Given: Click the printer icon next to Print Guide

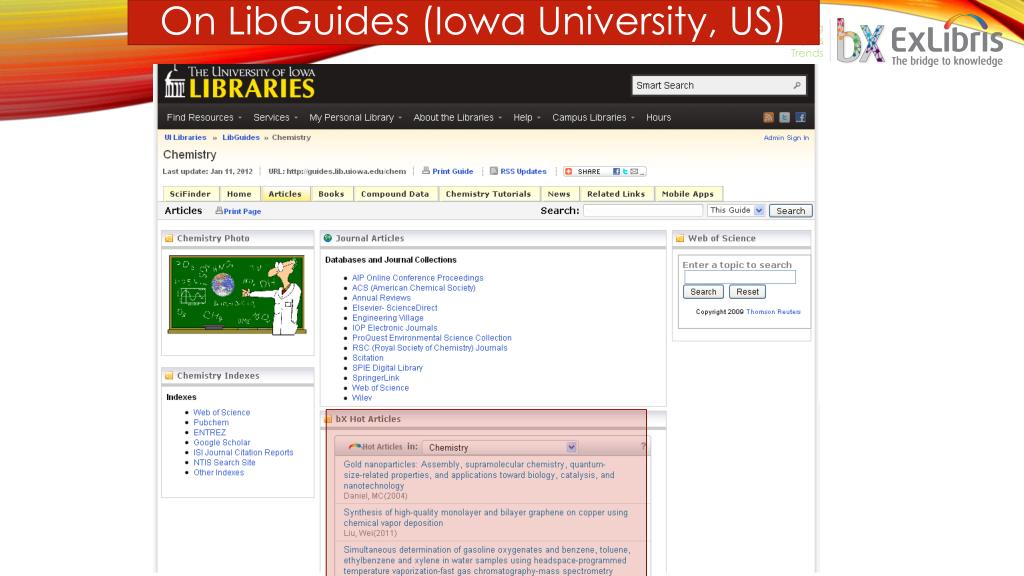Looking at the screenshot, I should 426,171.
